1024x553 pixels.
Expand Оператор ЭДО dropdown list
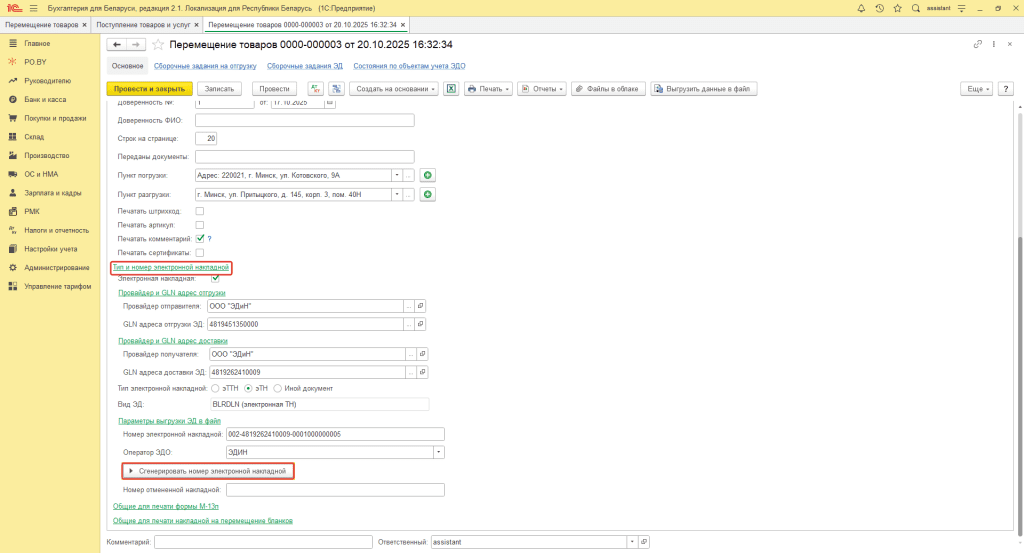439,452
